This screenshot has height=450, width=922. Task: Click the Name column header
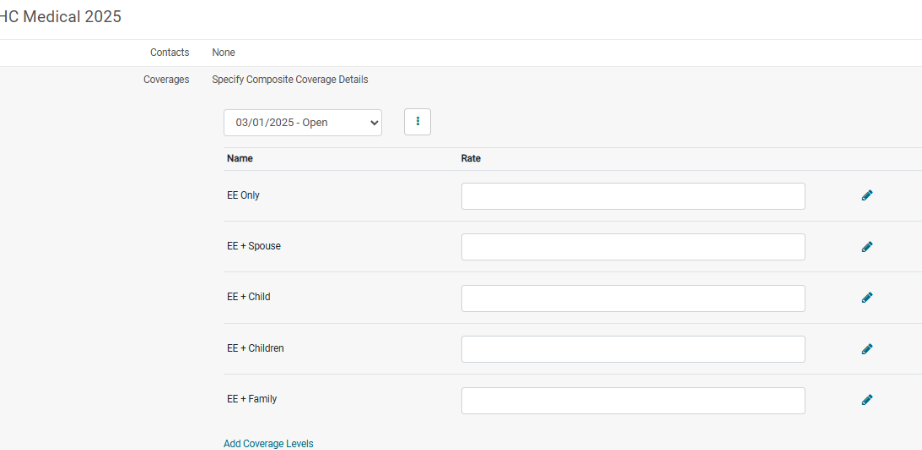[x=239, y=158]
